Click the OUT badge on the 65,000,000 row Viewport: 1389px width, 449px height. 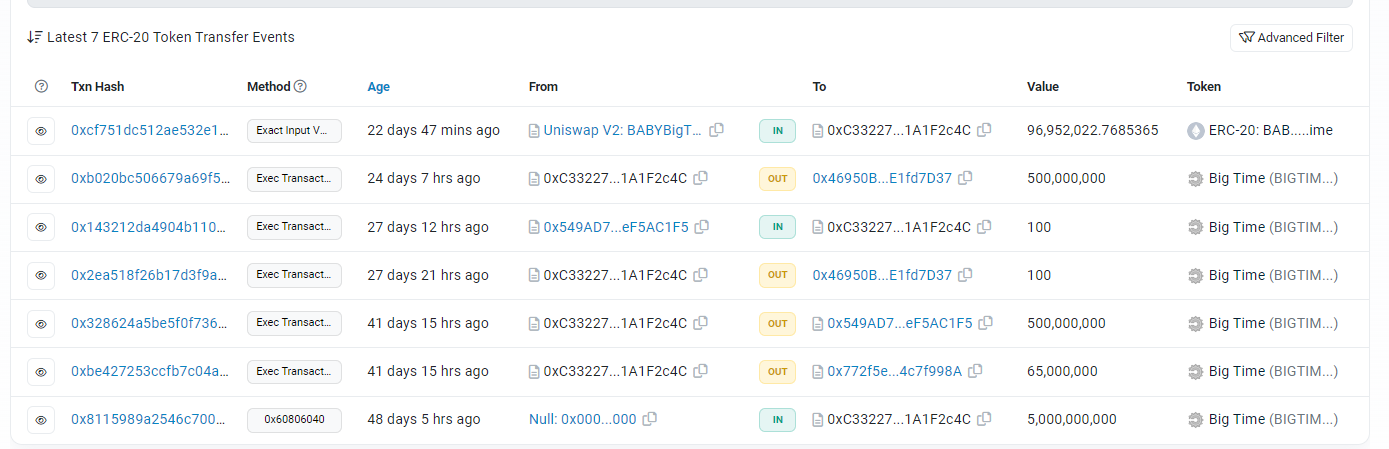777,371
